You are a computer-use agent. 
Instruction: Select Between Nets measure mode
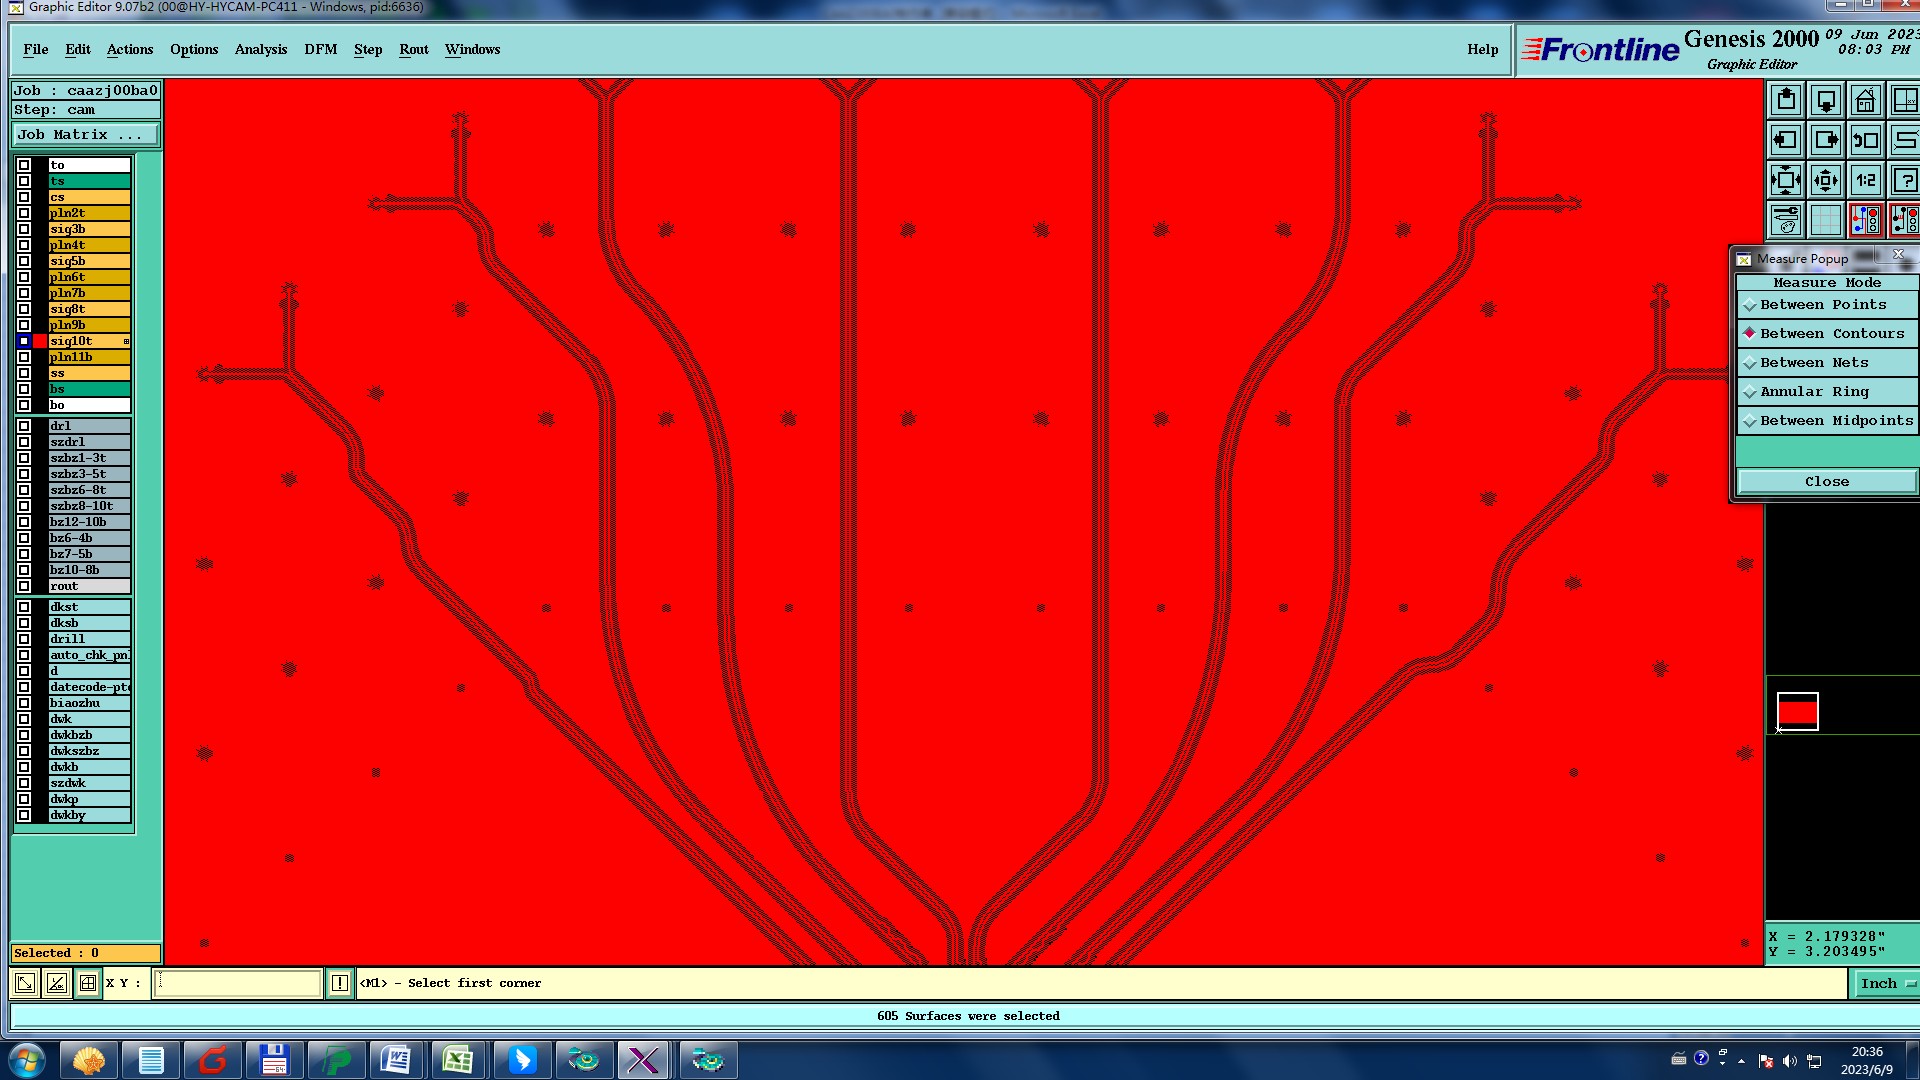(x=1814, y=363)
